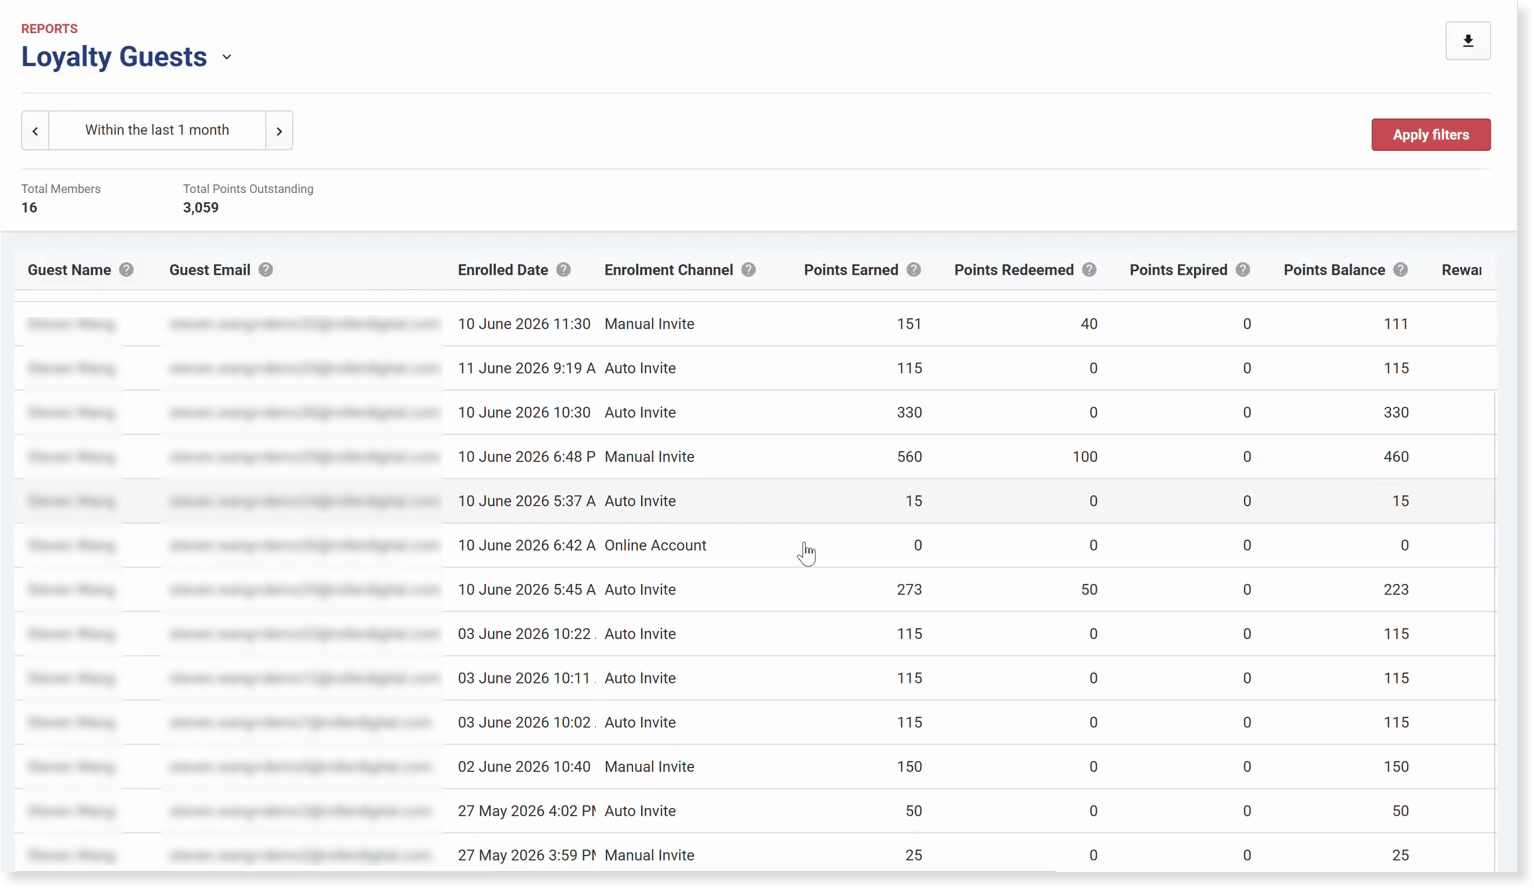The width and height of the screenshot is (1534, 888).
Task: Select enrolled date '03 June 2026 10:11'
Action: (526, 678)
